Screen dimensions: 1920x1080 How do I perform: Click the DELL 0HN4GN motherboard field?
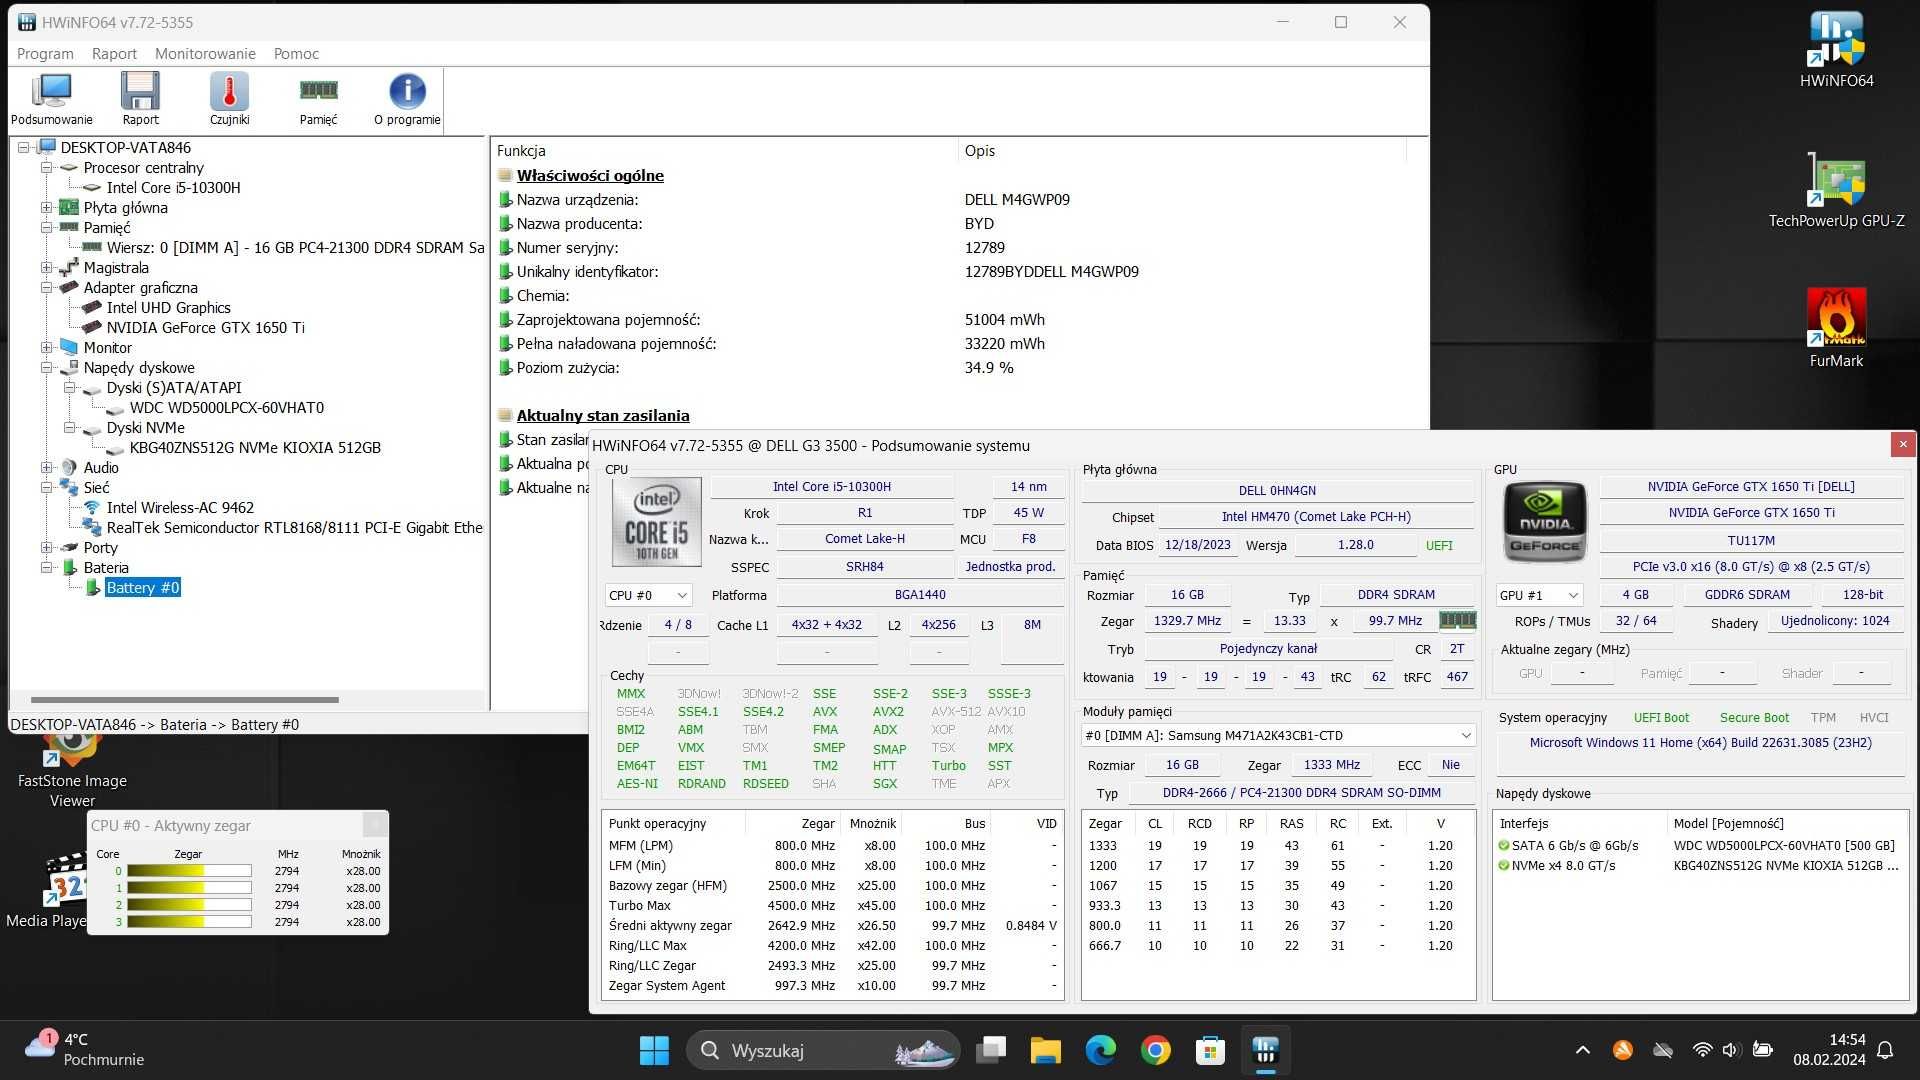[1277, 490]
